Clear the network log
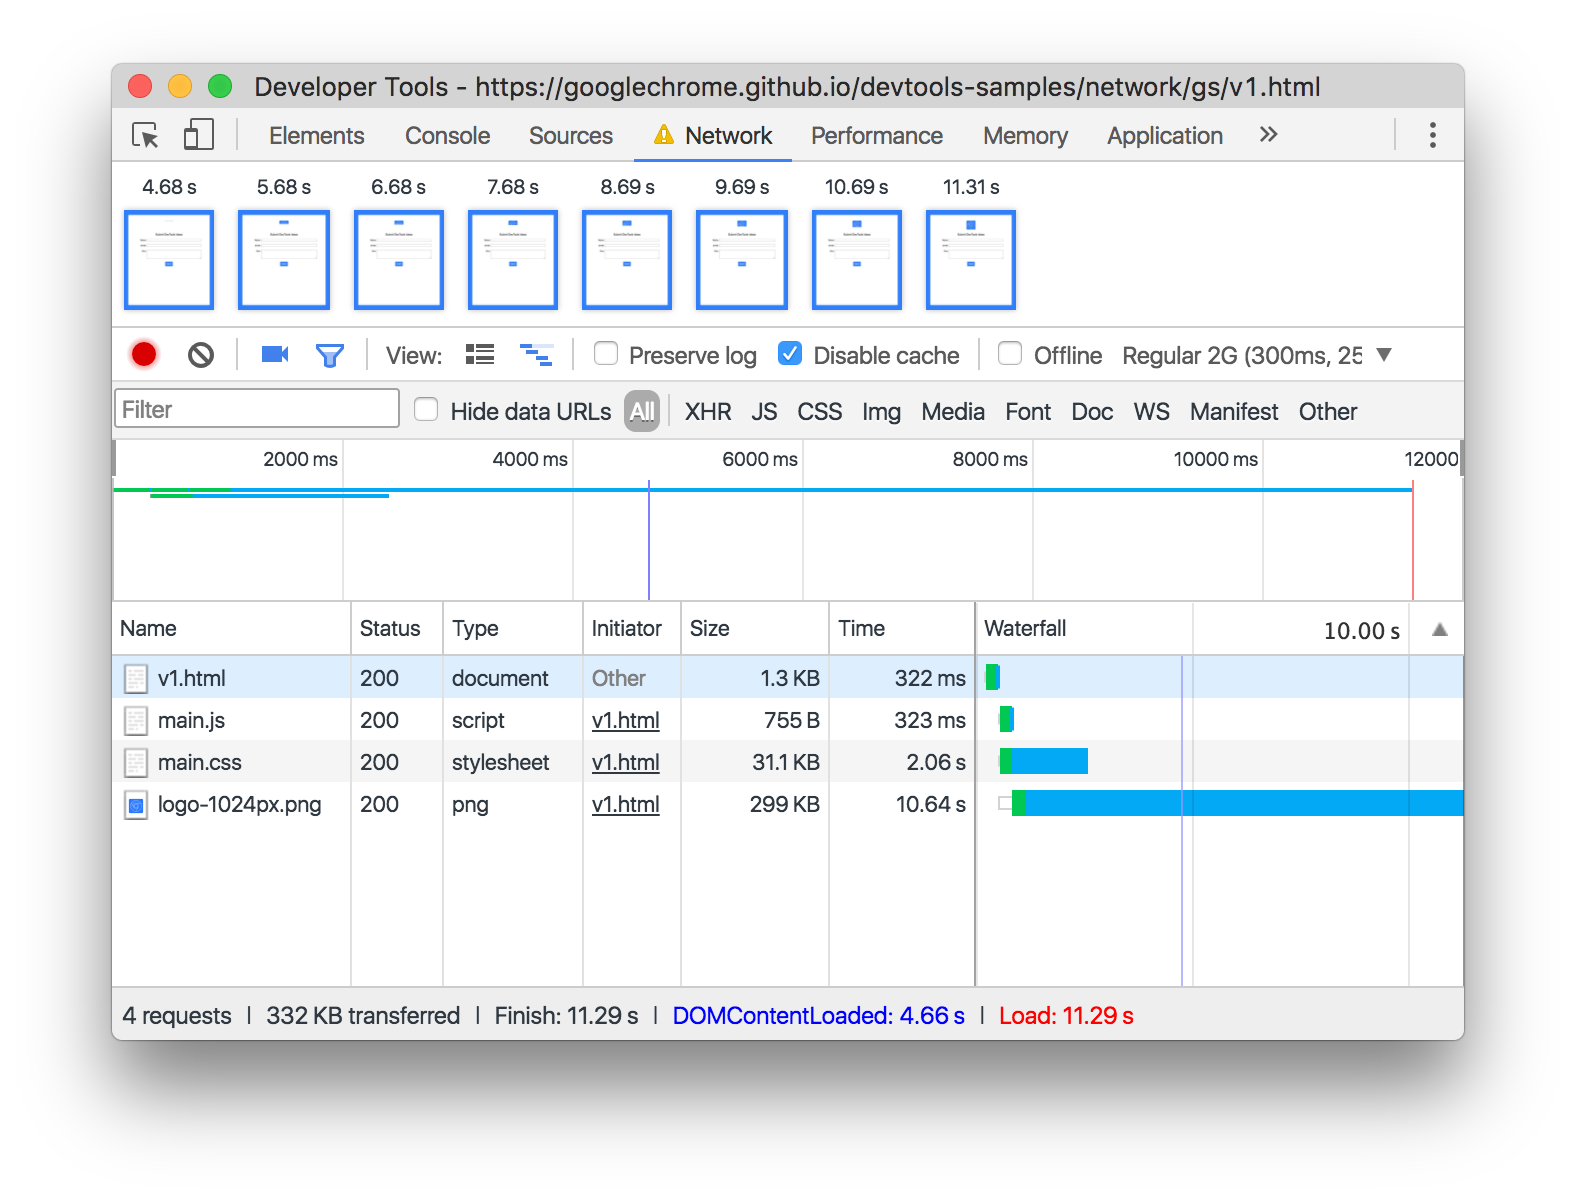Viewport: 1576px width, 1200px height. tap(201, 354)
